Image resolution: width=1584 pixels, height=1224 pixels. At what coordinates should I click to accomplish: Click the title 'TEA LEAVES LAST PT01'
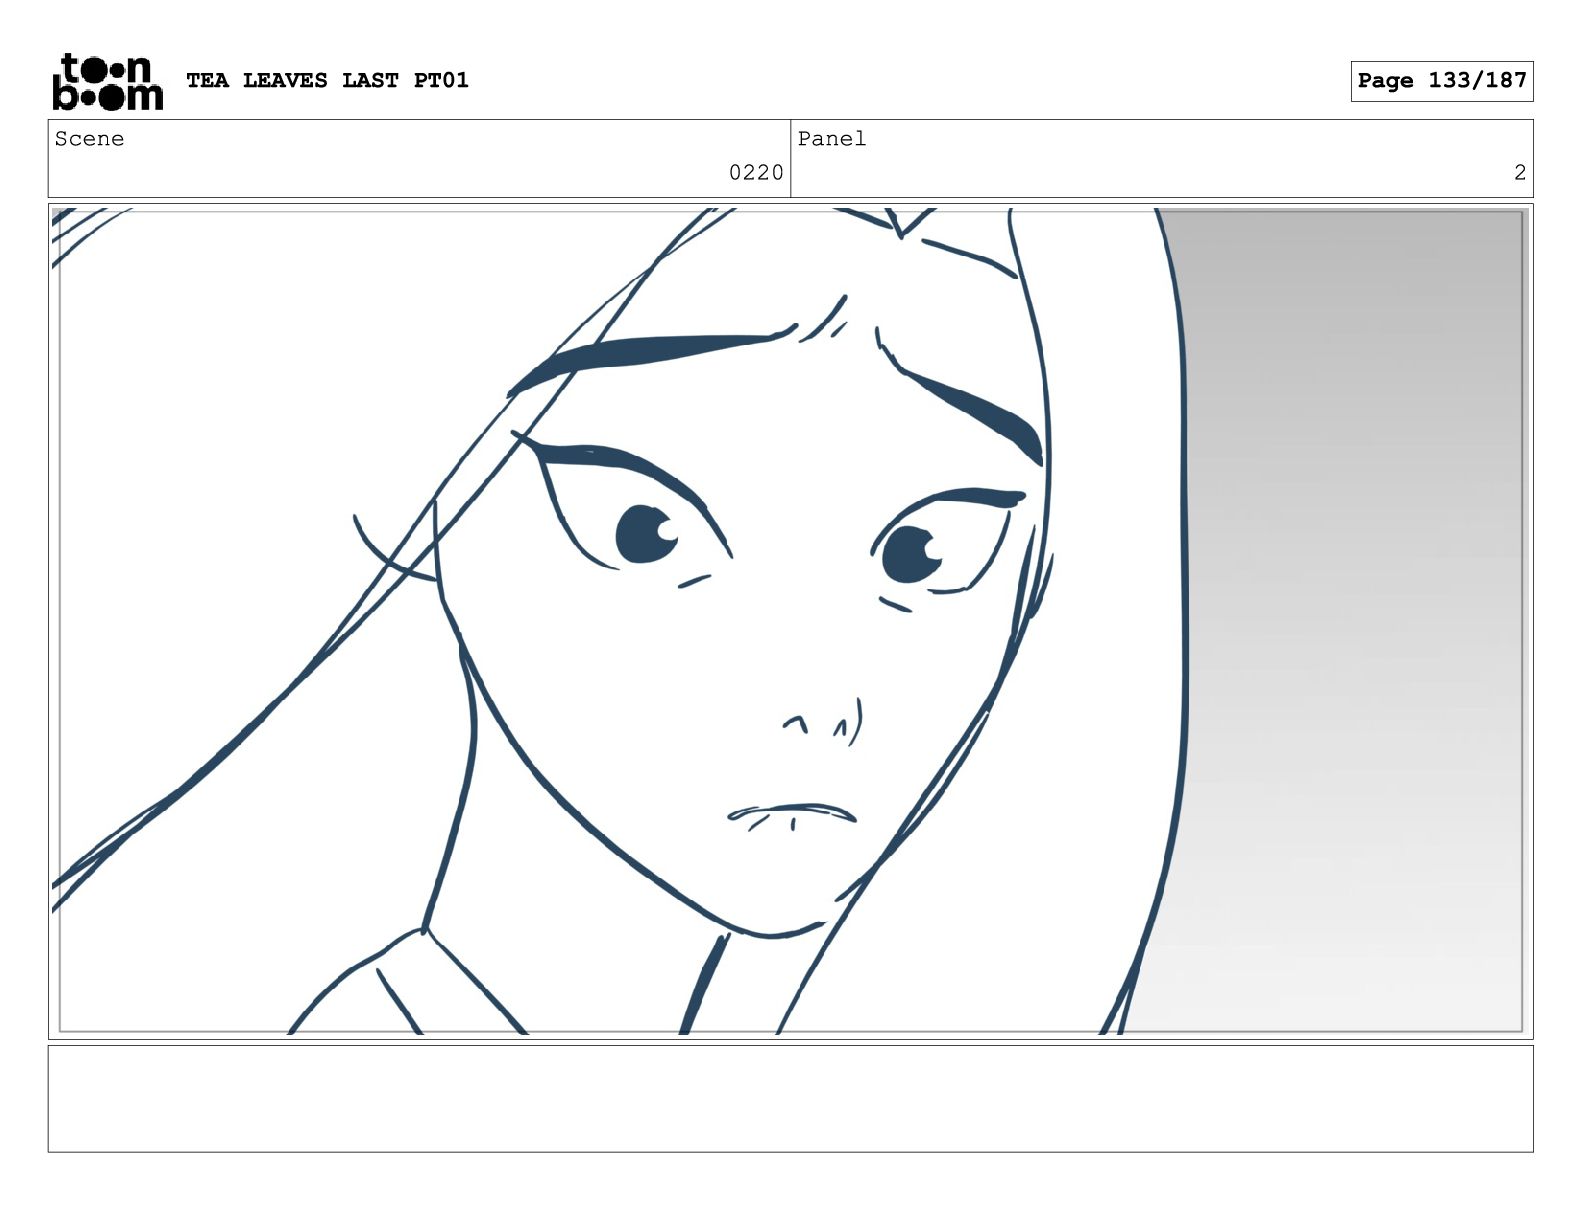tap(327, 80)
